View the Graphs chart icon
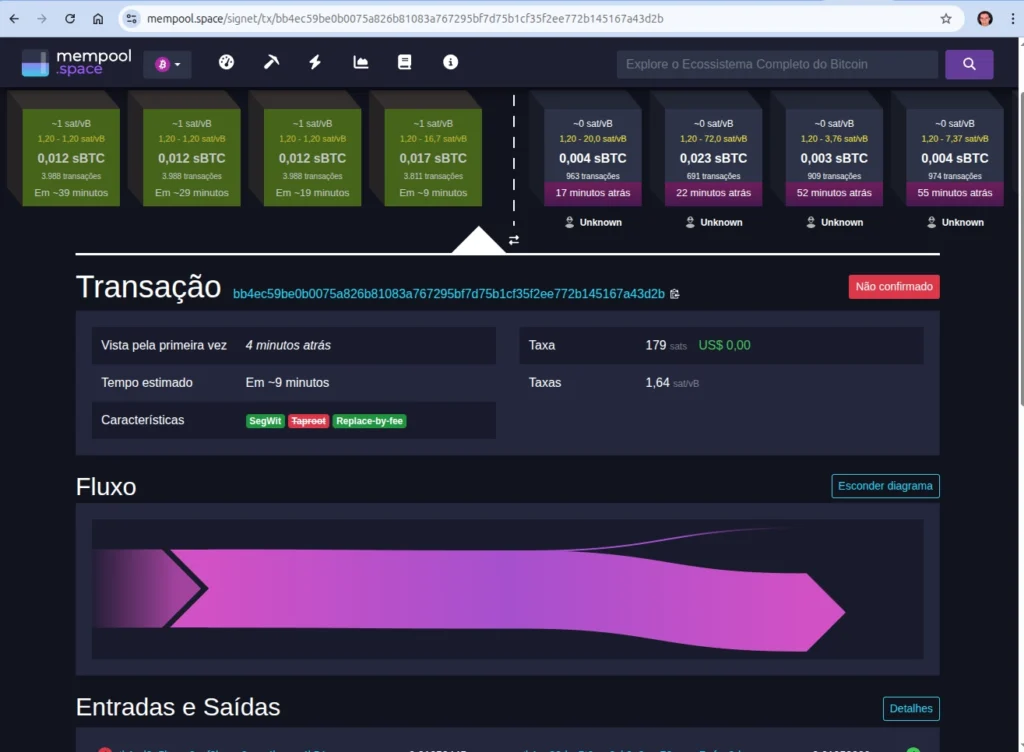This screenshot has height=752, width=1024. pyautogui.click(x=360, y=62)
